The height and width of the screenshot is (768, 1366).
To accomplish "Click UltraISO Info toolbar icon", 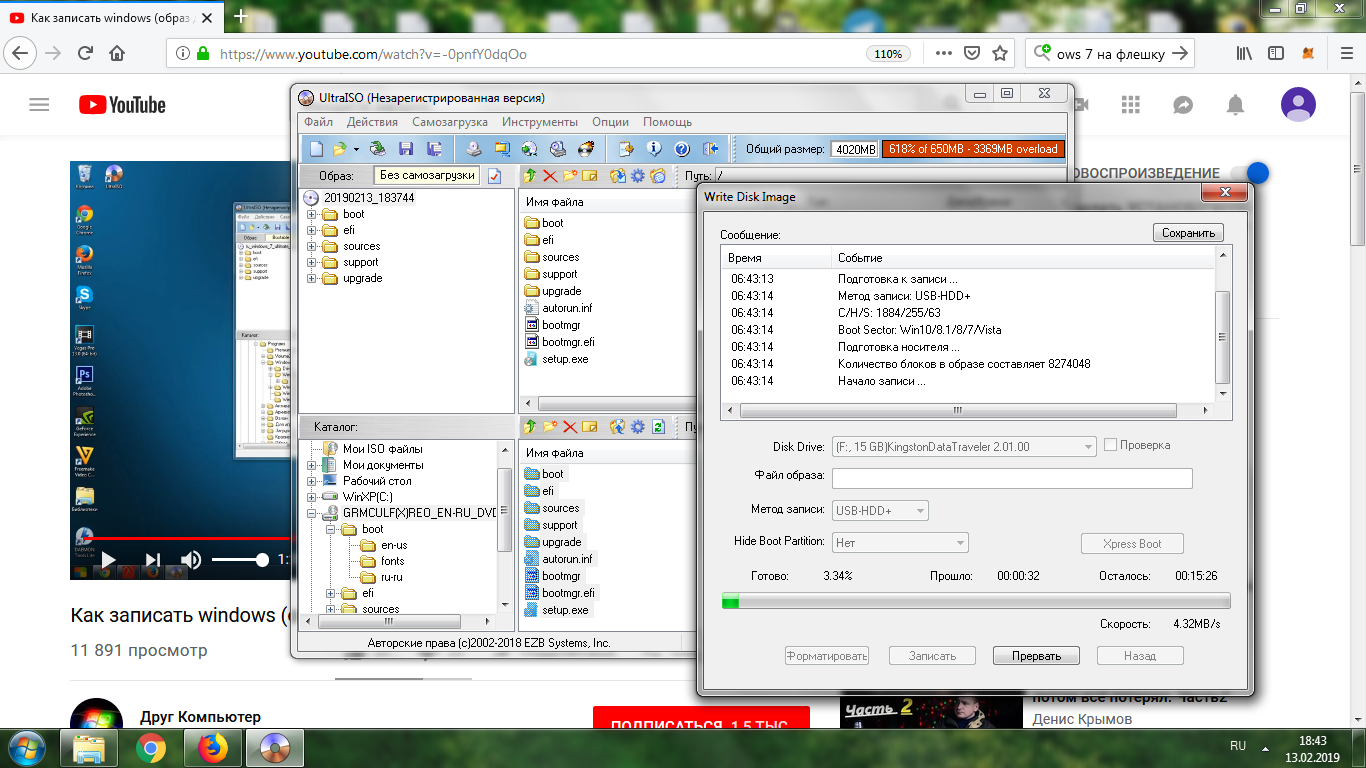I will pyautogui.click(x=654, y=149).
